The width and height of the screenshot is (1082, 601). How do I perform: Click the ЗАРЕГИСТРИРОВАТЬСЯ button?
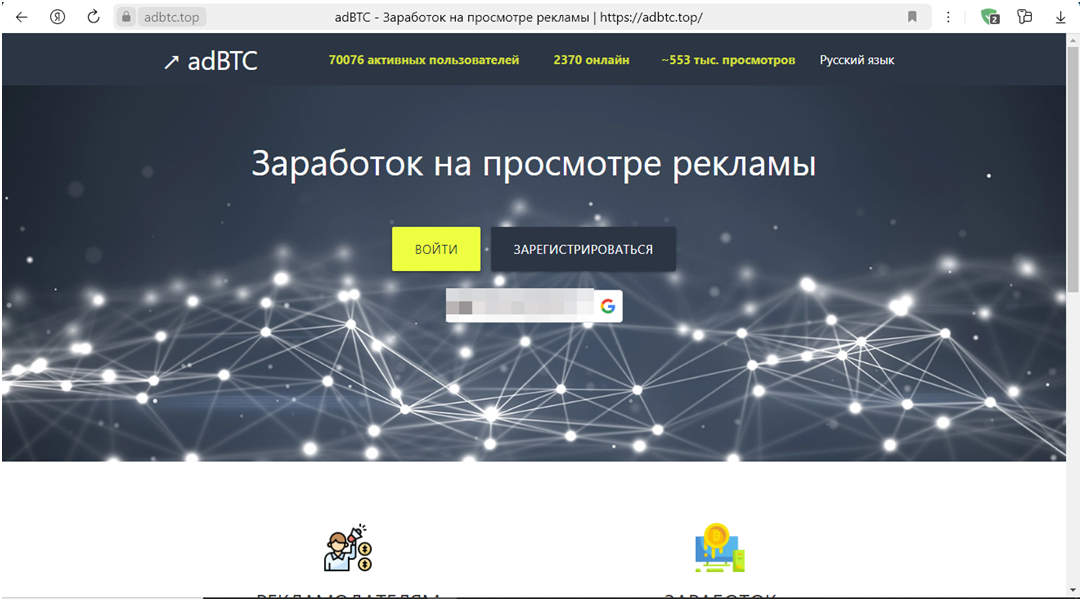[x=583, y=249]
